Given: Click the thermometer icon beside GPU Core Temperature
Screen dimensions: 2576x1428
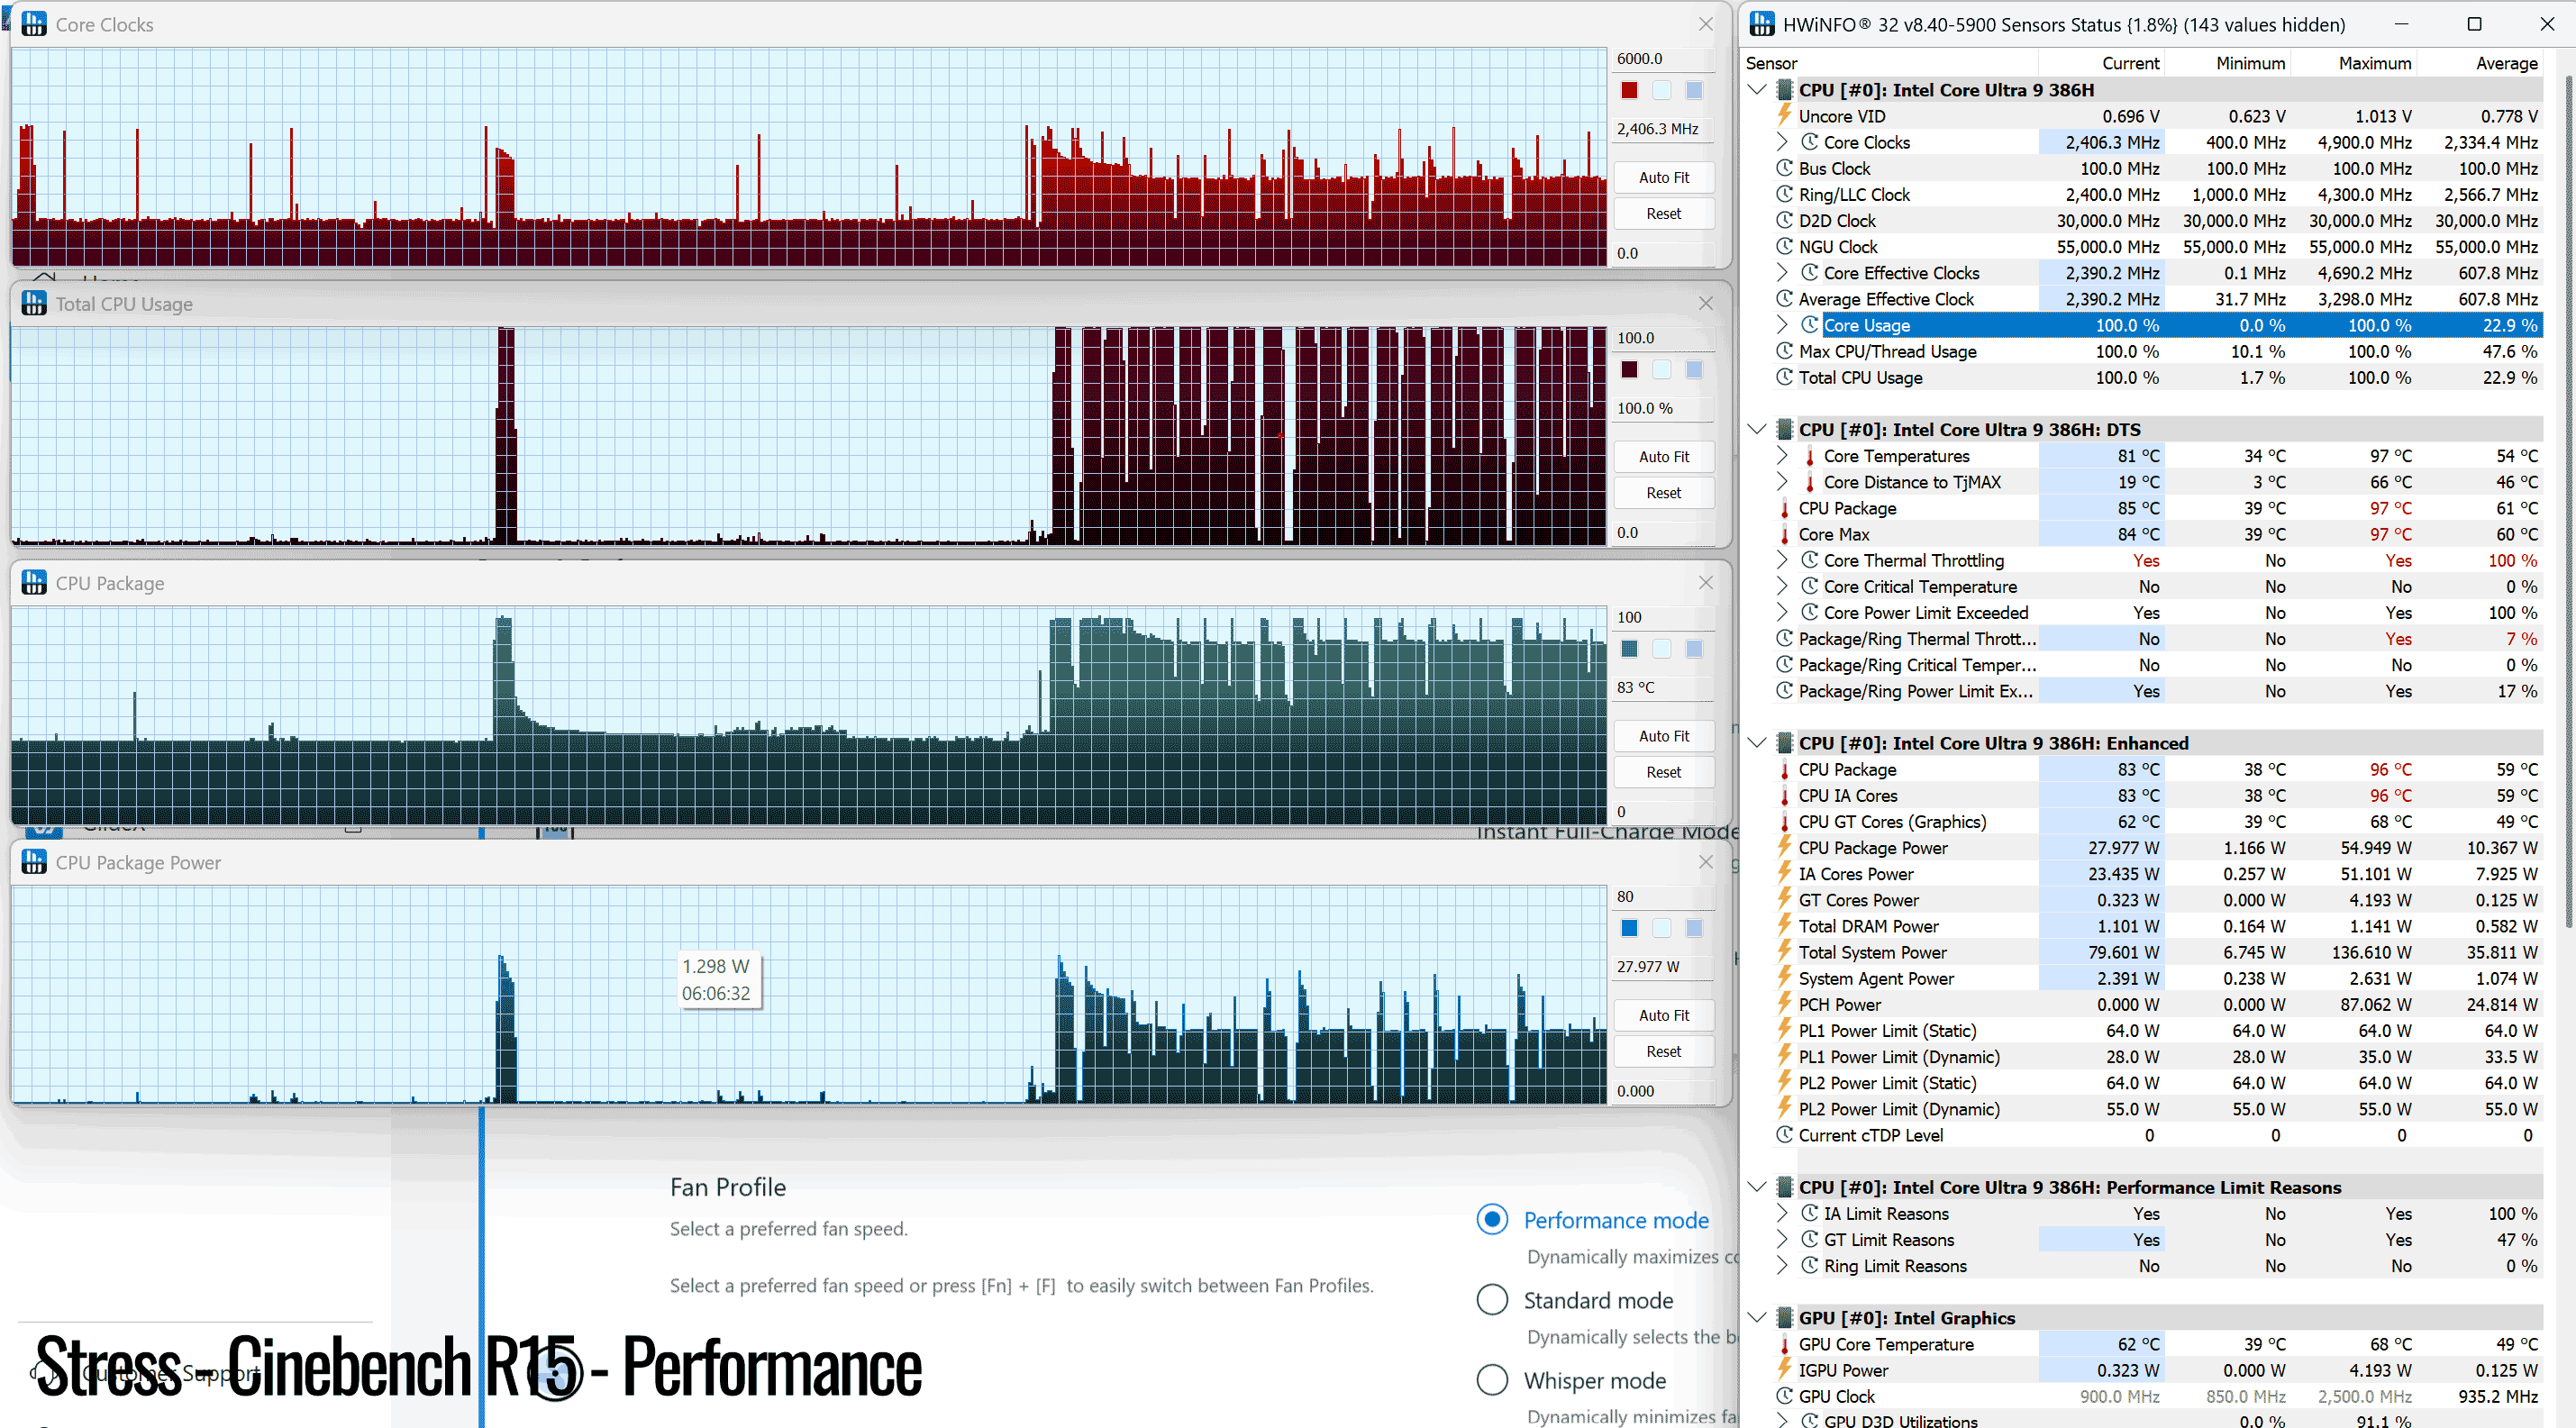Looking at the screenshot, I should coord(1784,1345).
